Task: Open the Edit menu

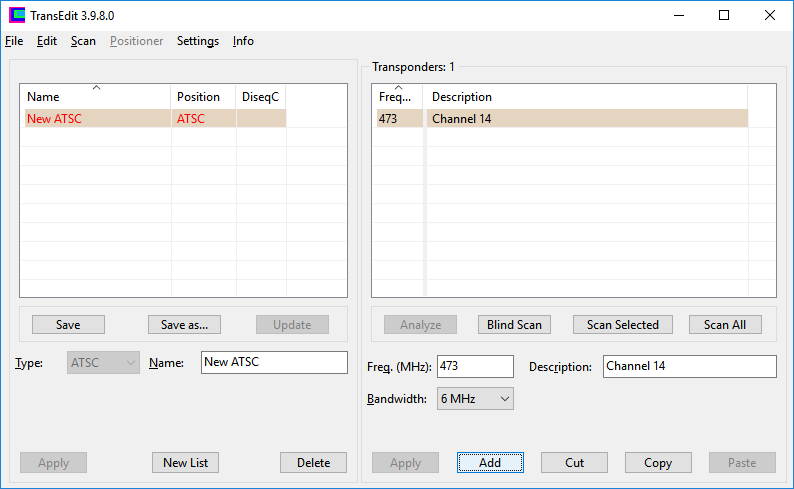Action: pos(47,41)
